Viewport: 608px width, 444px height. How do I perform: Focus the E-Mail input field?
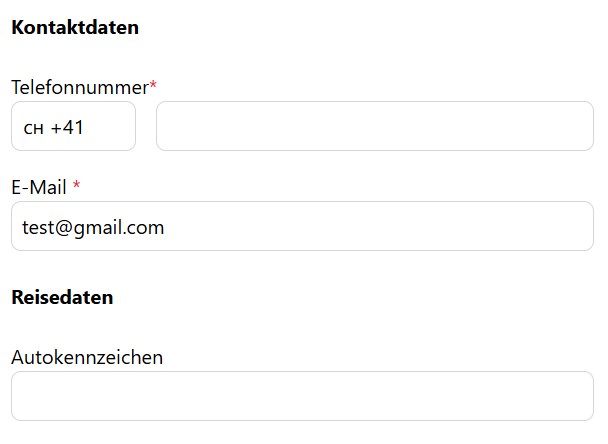(302, 226)
